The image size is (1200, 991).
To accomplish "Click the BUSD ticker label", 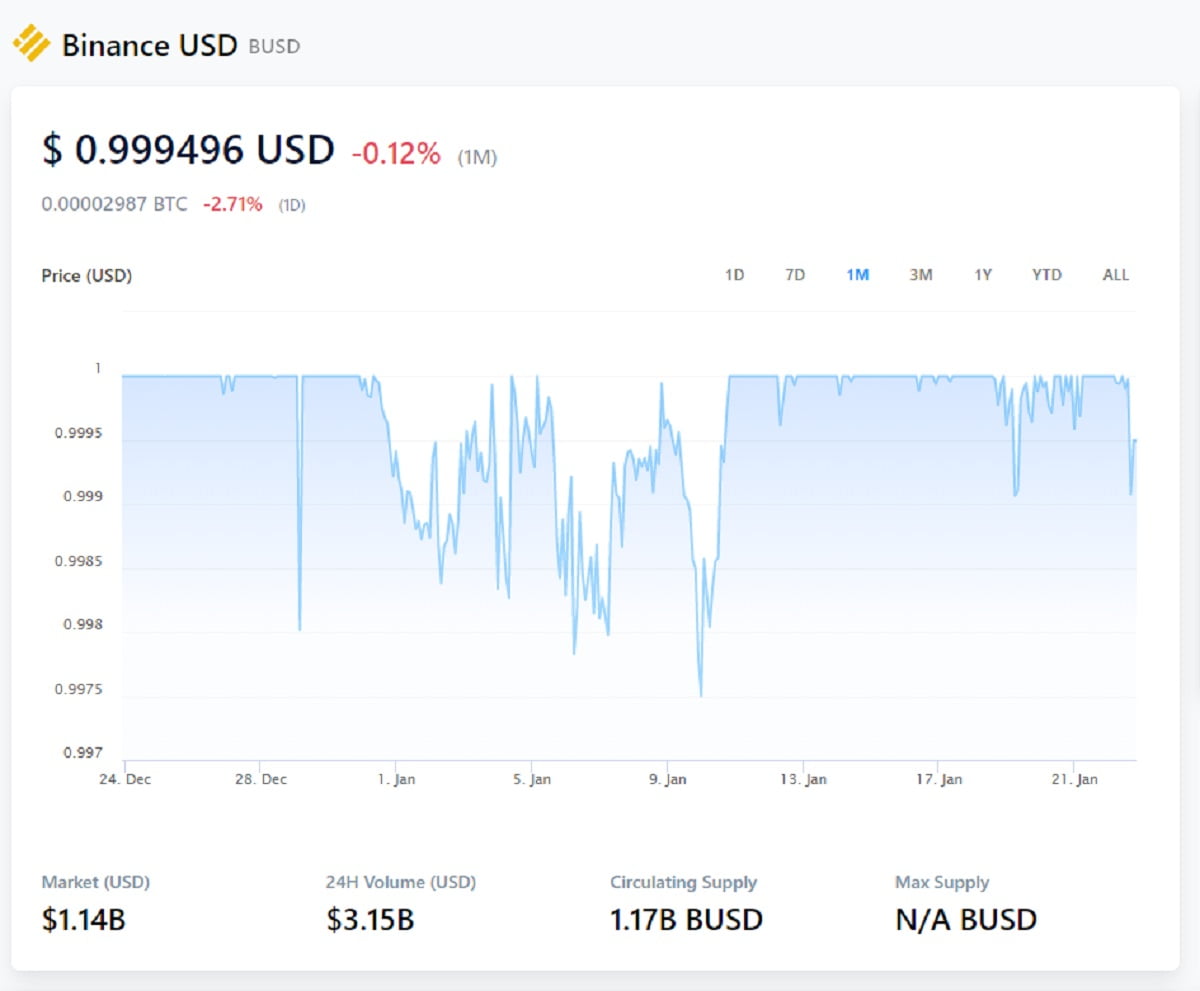I will pos(274,47).
